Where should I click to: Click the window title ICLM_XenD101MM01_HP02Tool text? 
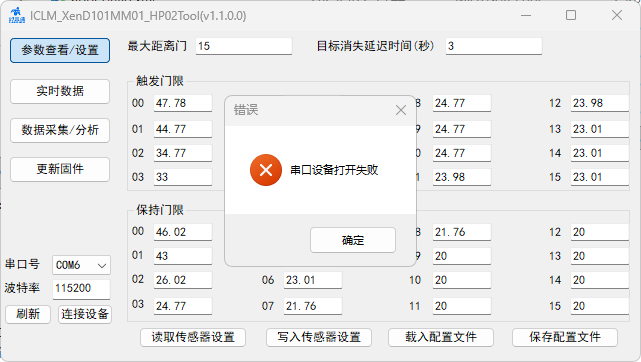tap(138, 16)
